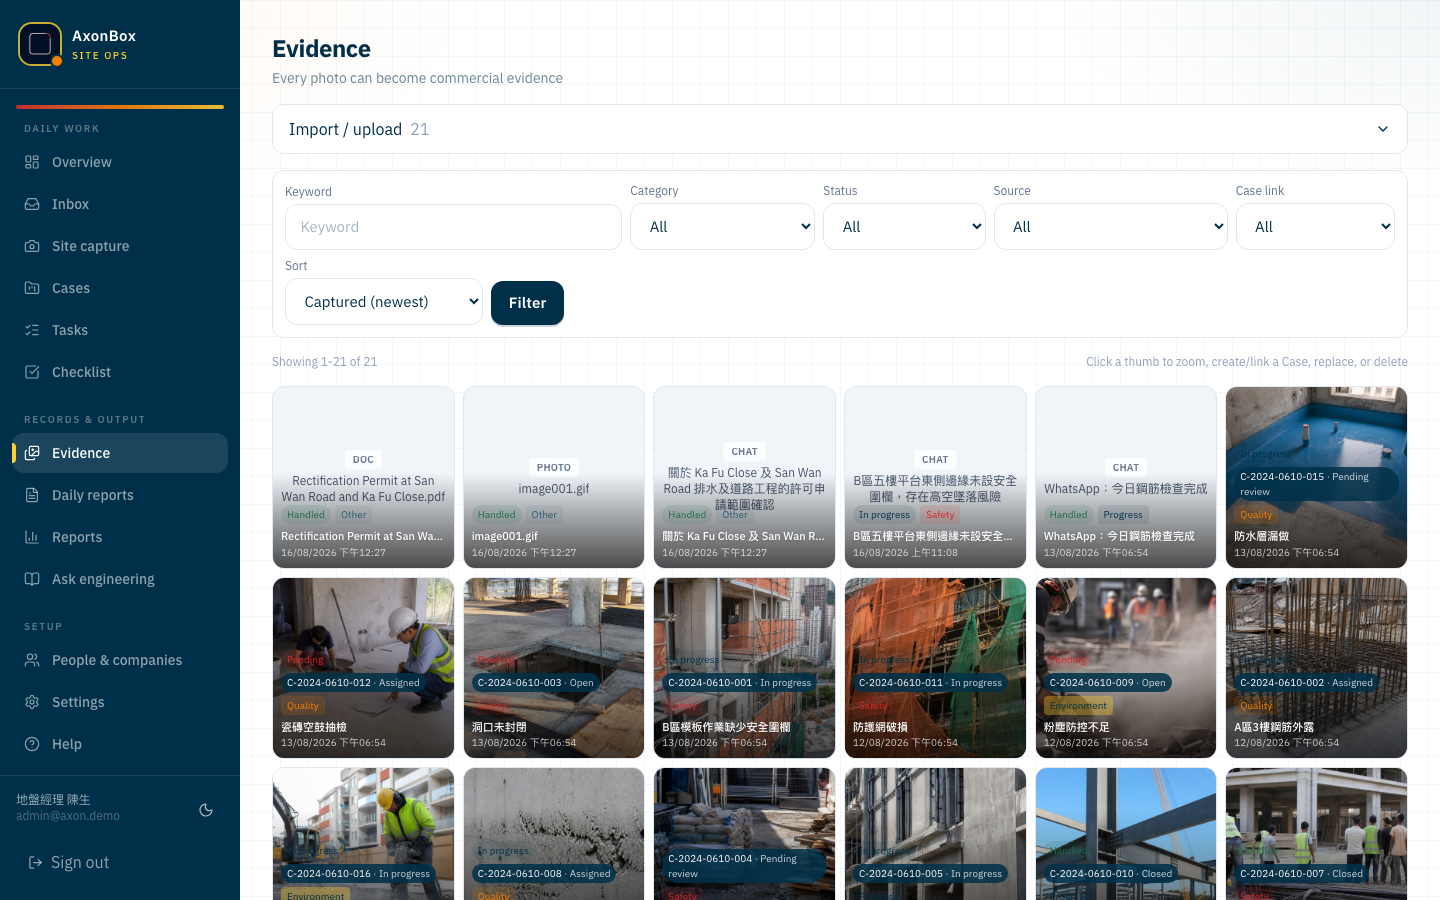Open the WhatsApp 今日鋼筋檢查完成 chat card
The width and height of the screenshot is (1440, 900).
pos(1126,477)
